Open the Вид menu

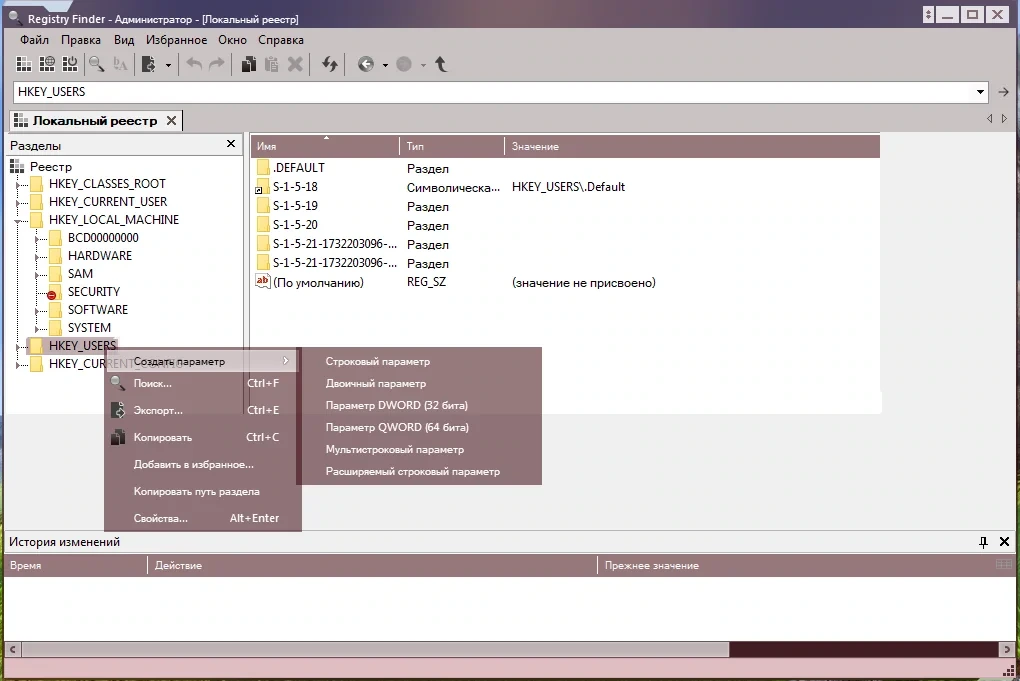(124, 40)
